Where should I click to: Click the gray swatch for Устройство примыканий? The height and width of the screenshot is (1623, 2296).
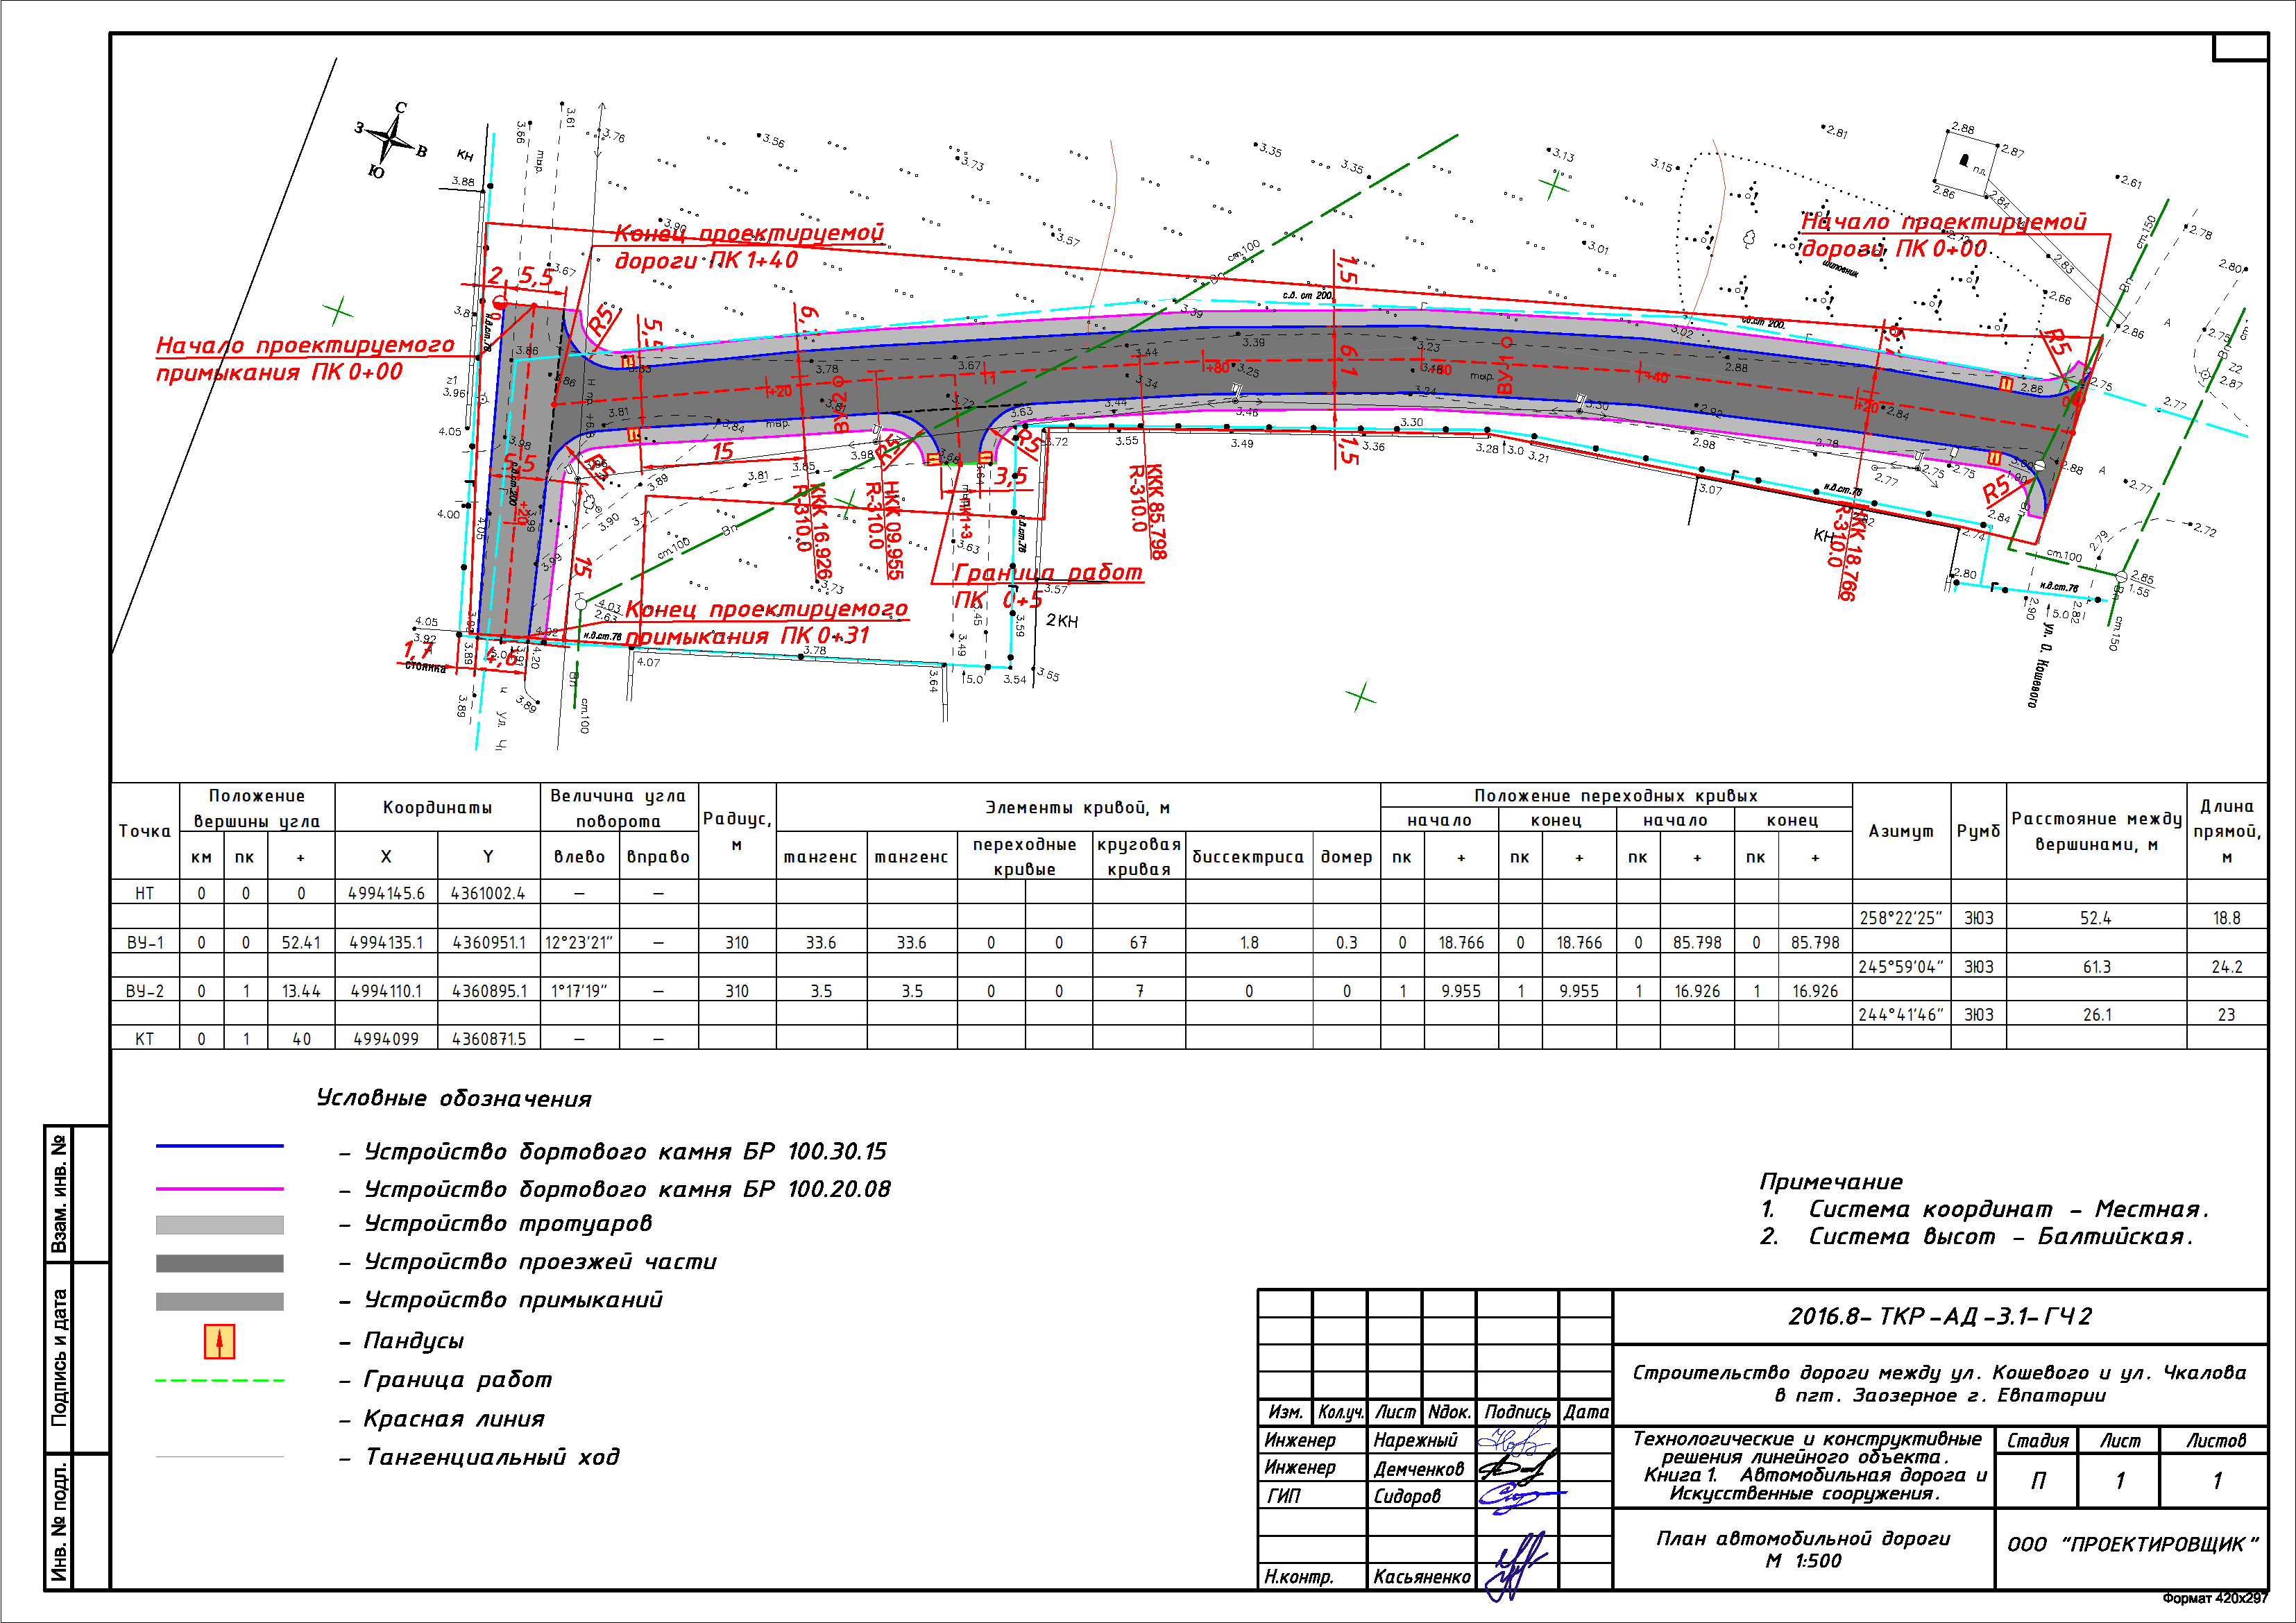coord(219,1301)
